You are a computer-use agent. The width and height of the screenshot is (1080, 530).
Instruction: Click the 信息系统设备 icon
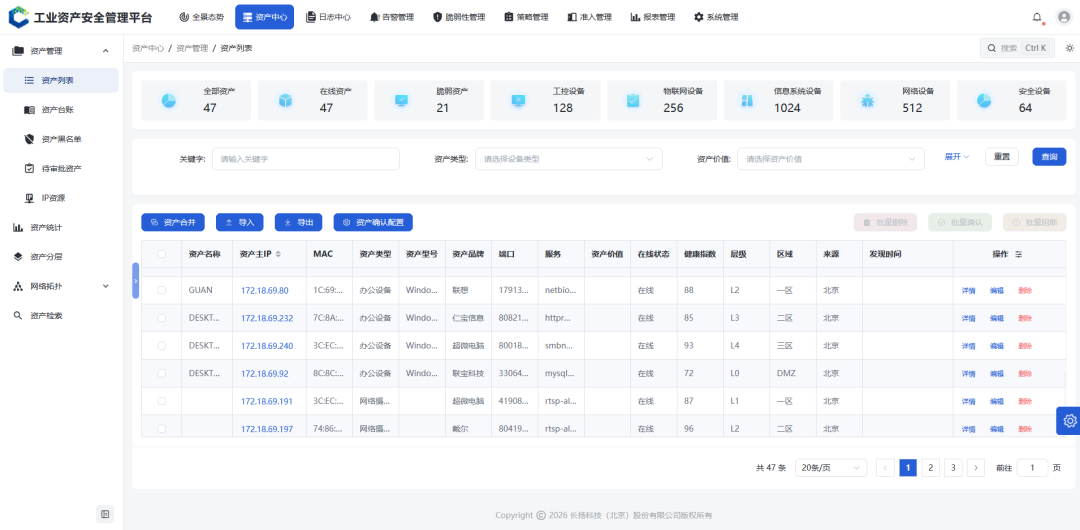pos(747,101)
